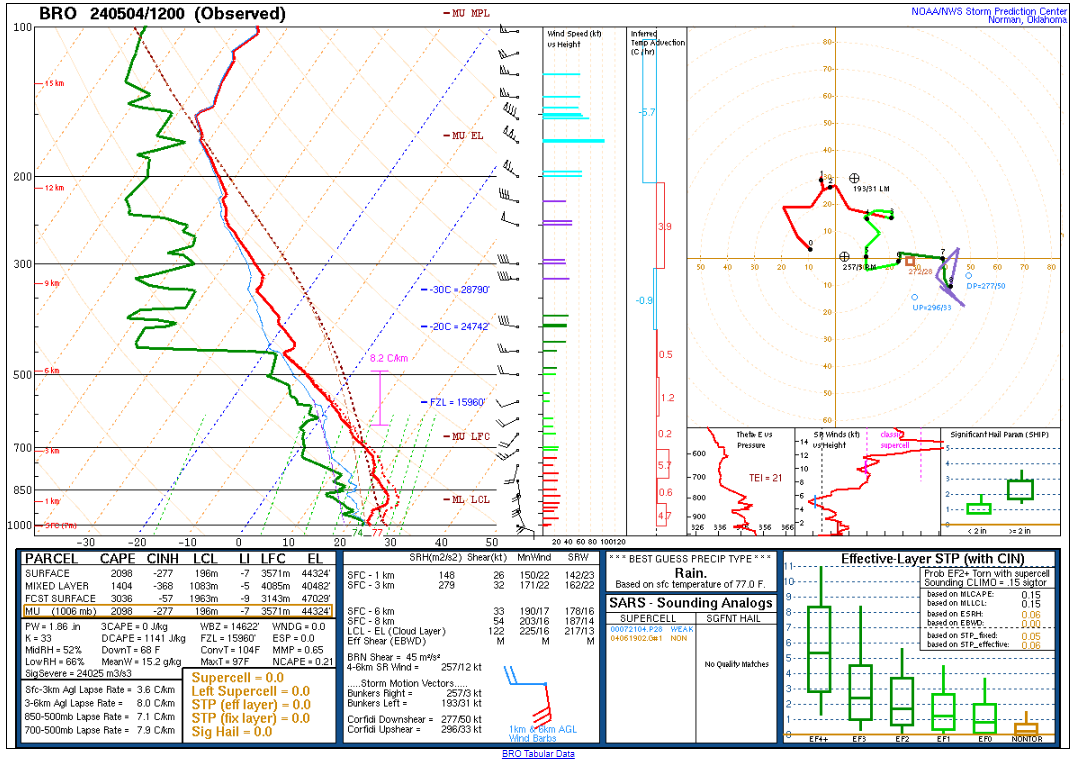
Task: Click the EF4+ box plot in STP chart
Action: click(819, 648)
